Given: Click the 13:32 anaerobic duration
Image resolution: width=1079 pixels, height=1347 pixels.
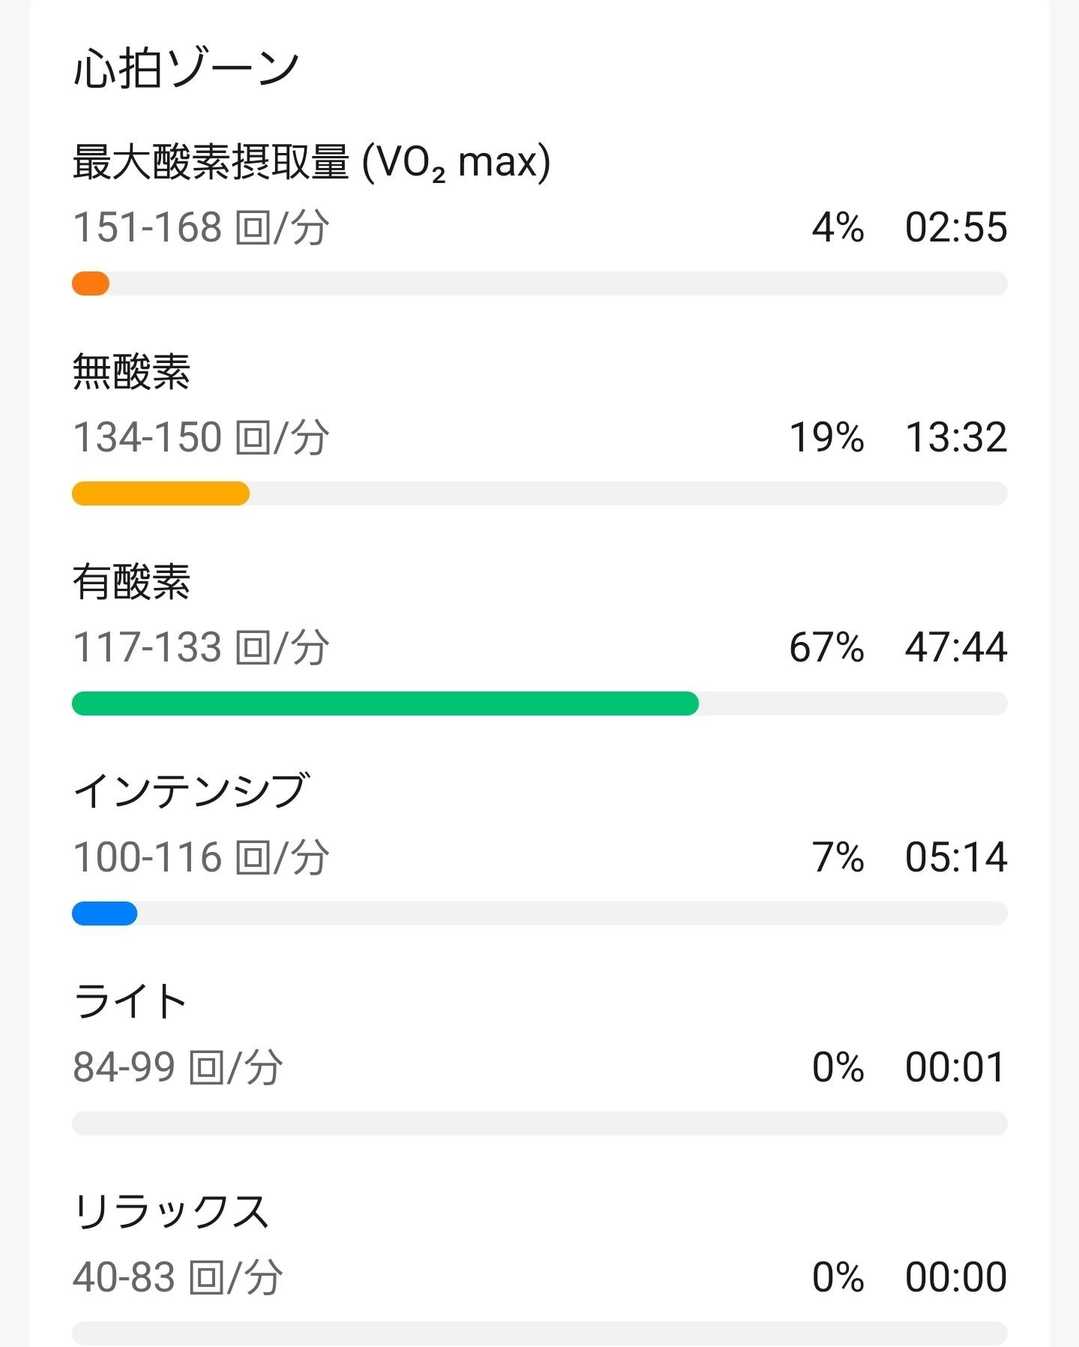Looking at the screenshot, I should tap(955, 438).
